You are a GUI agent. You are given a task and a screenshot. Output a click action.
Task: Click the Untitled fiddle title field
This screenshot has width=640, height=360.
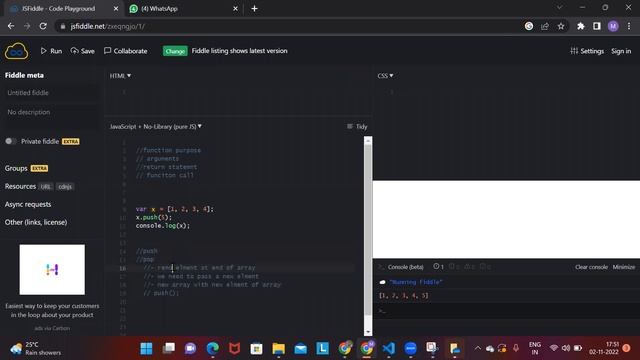pos(51,93)
